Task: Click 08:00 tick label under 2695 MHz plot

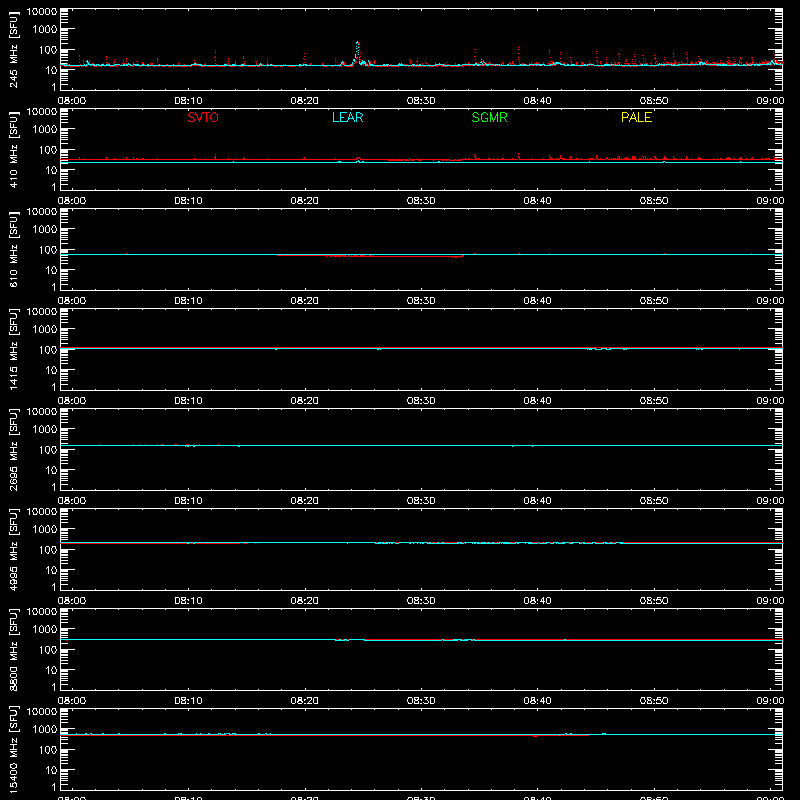Action: pyautogui.click(x=72, y=501)
